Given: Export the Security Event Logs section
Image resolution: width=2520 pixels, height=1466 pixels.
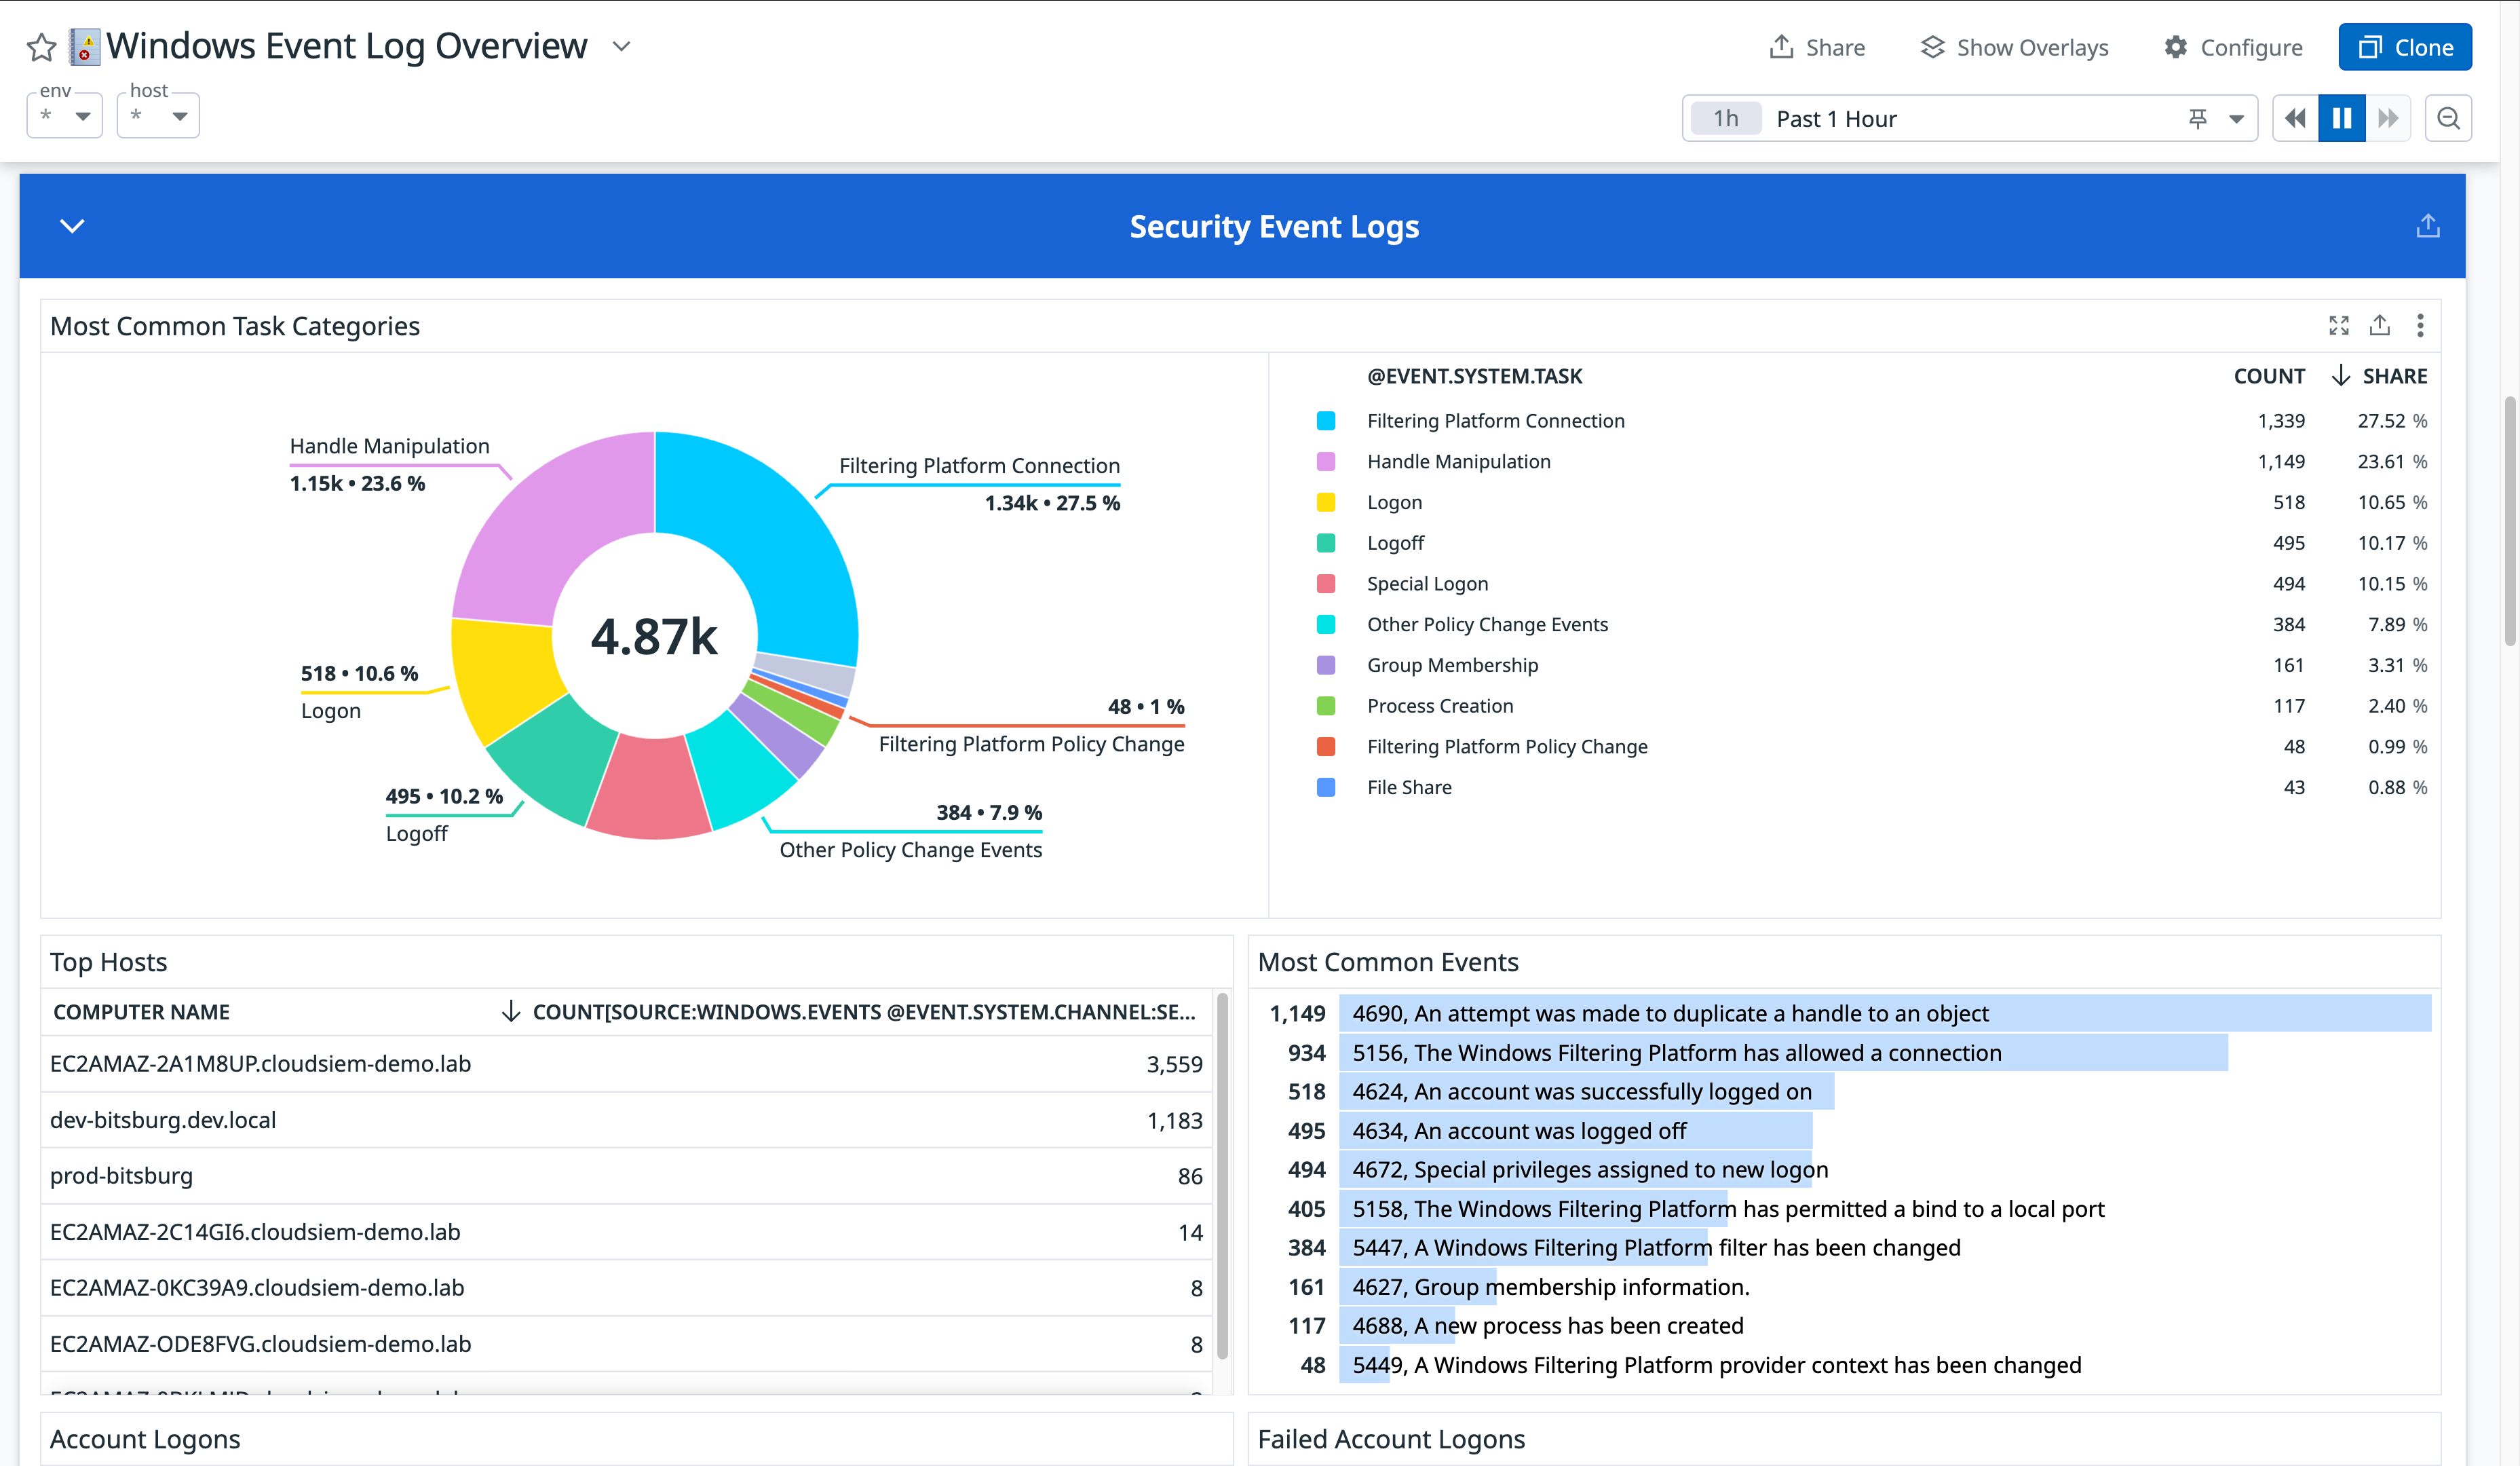Looking at the screenshot, I should pyautogui.click(x=2428, y=225).
